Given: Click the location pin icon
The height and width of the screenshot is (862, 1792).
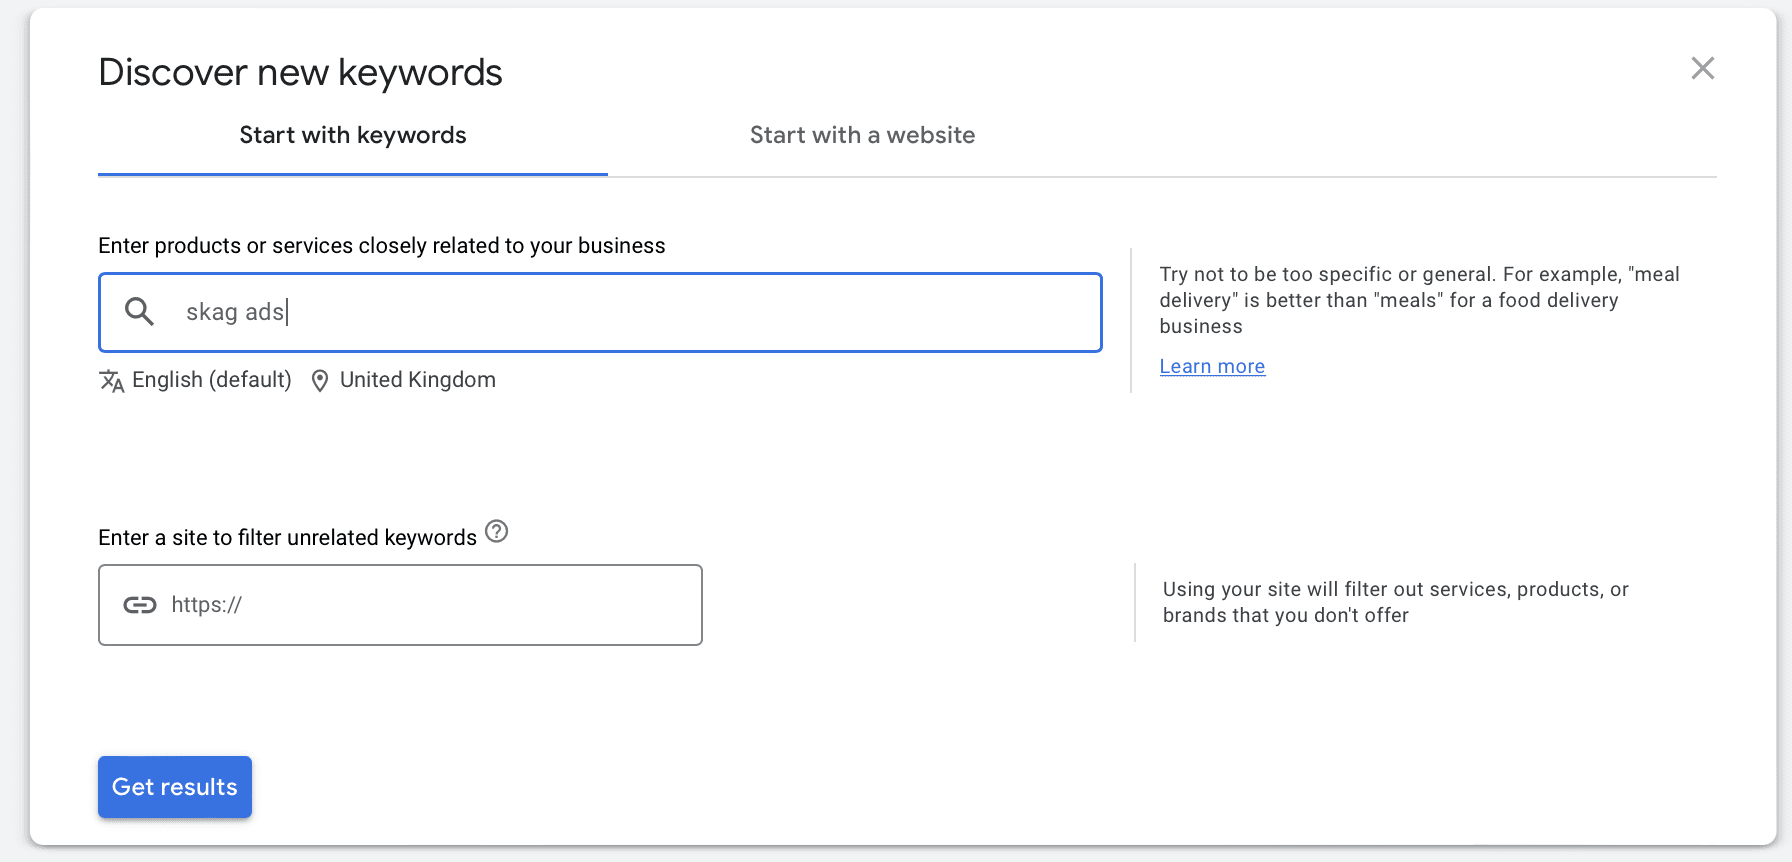Looking at the screenshot, I should click(x=320, y=381).
